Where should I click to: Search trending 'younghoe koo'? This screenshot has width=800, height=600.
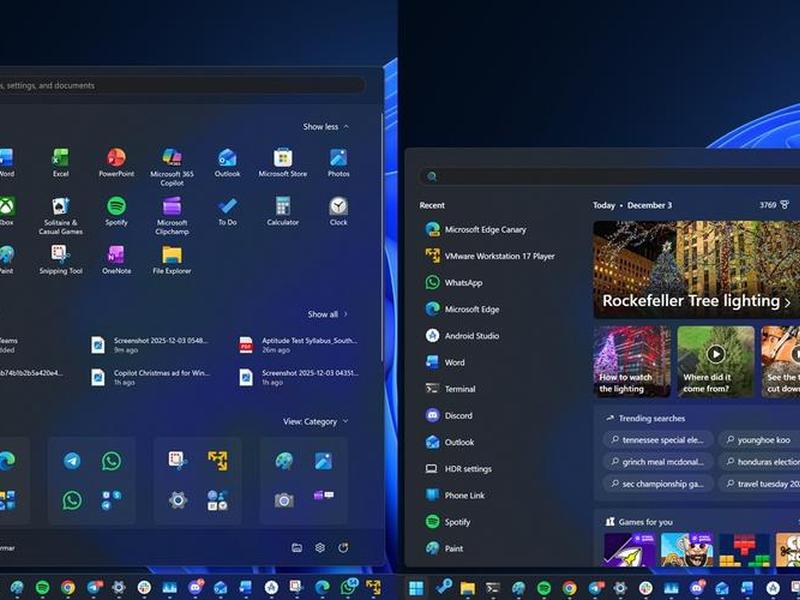click(759, 440)
